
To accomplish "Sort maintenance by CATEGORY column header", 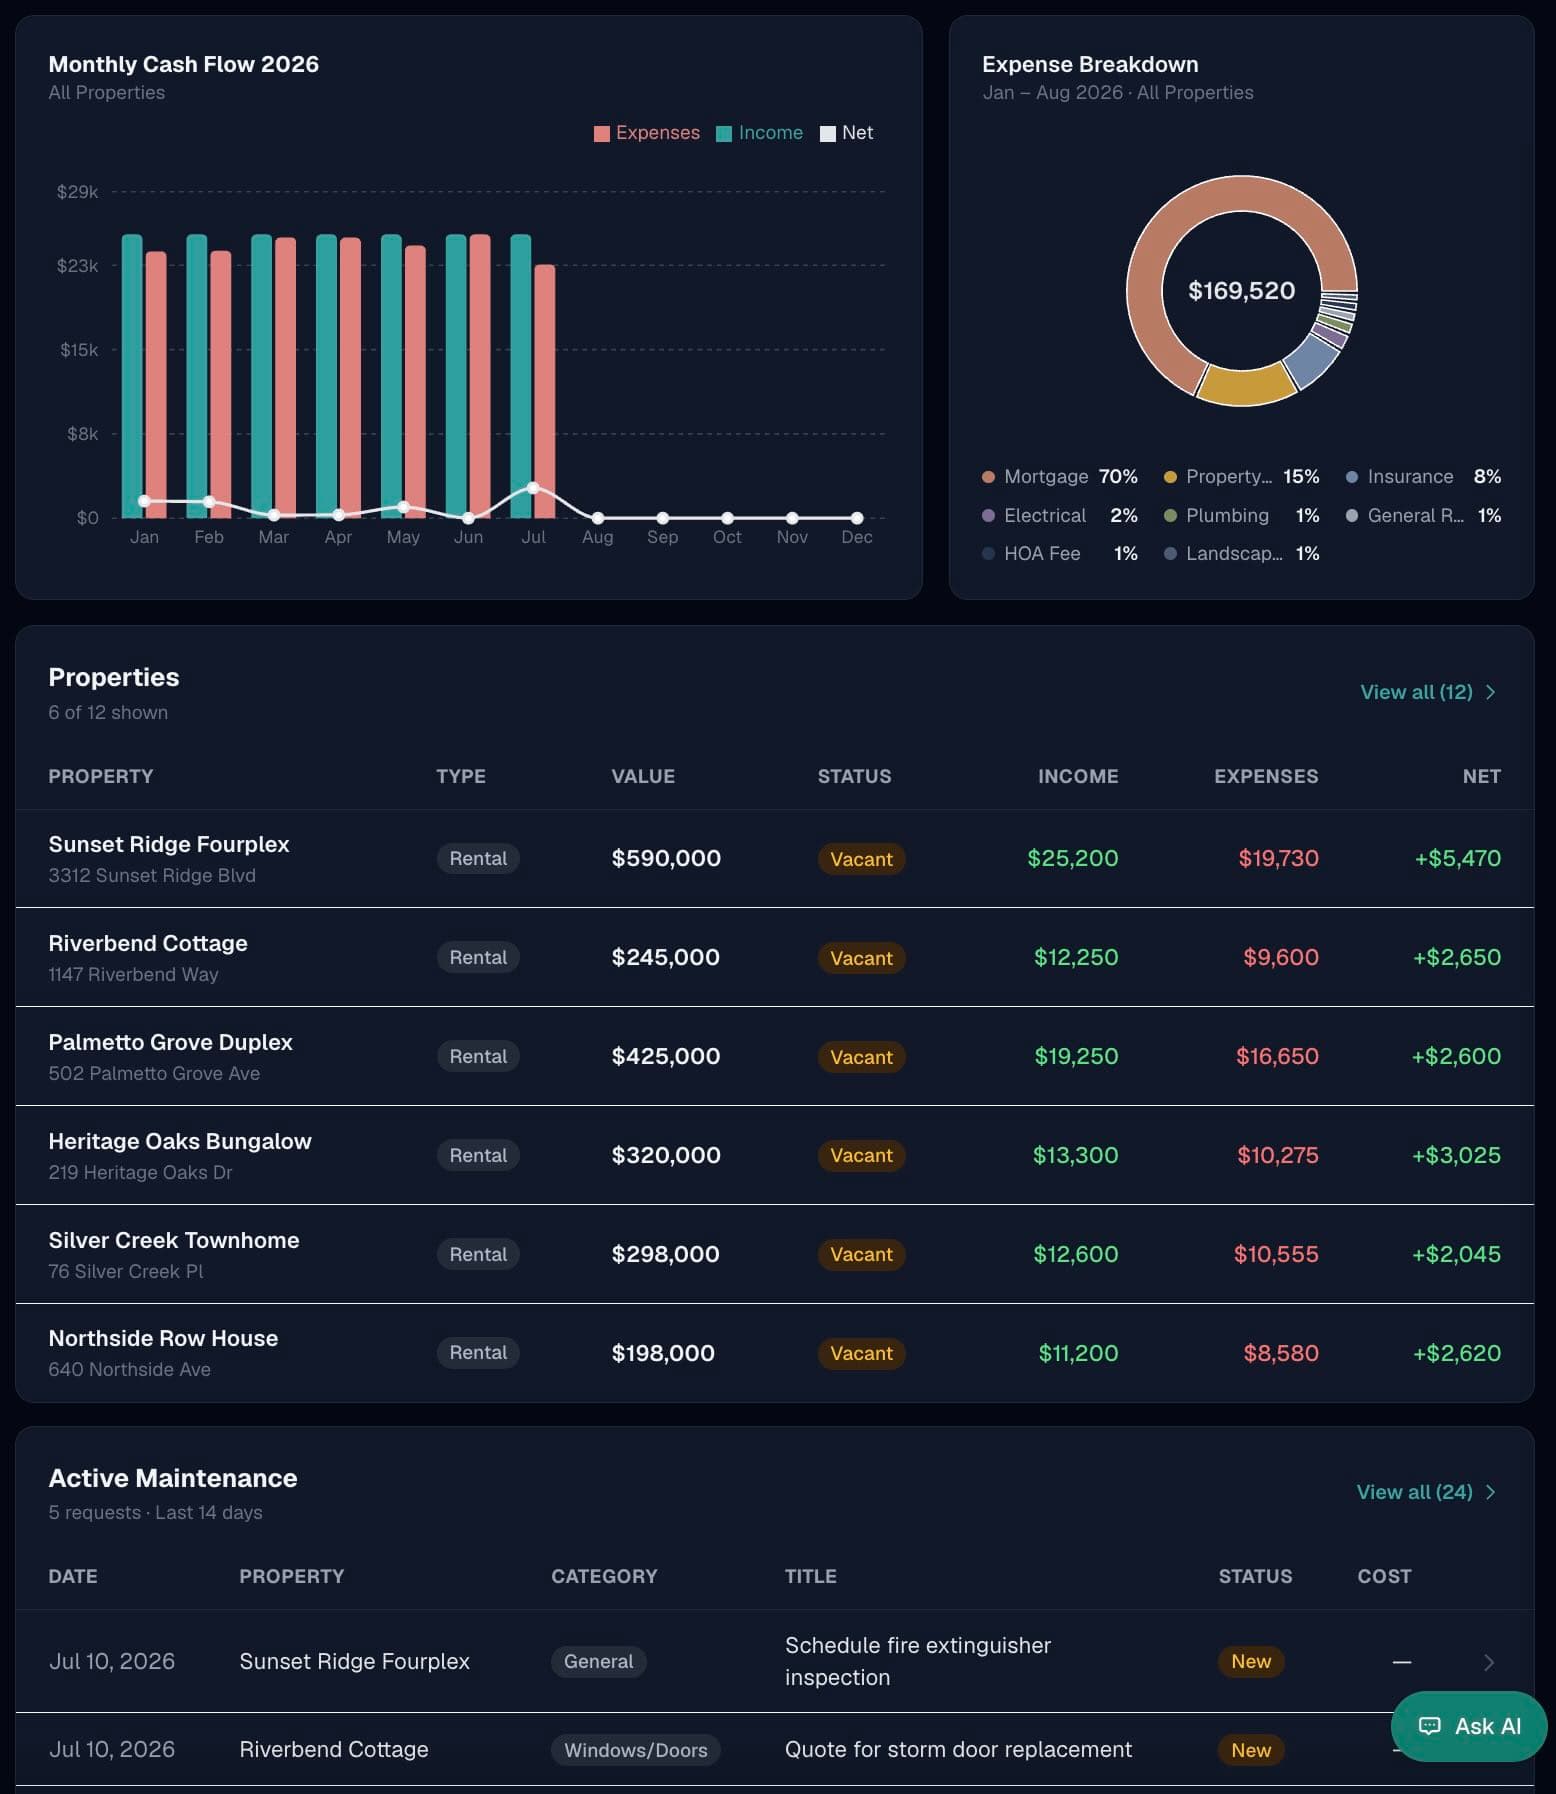I will [x=604, y=1576].
